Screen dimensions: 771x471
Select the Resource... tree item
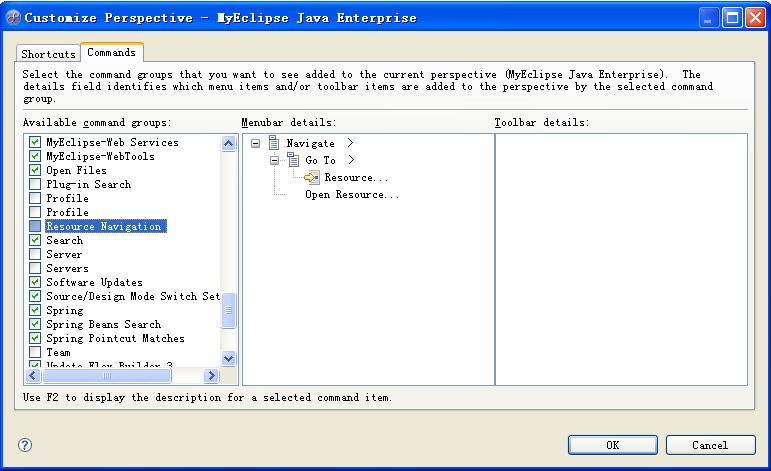[356, 177]
